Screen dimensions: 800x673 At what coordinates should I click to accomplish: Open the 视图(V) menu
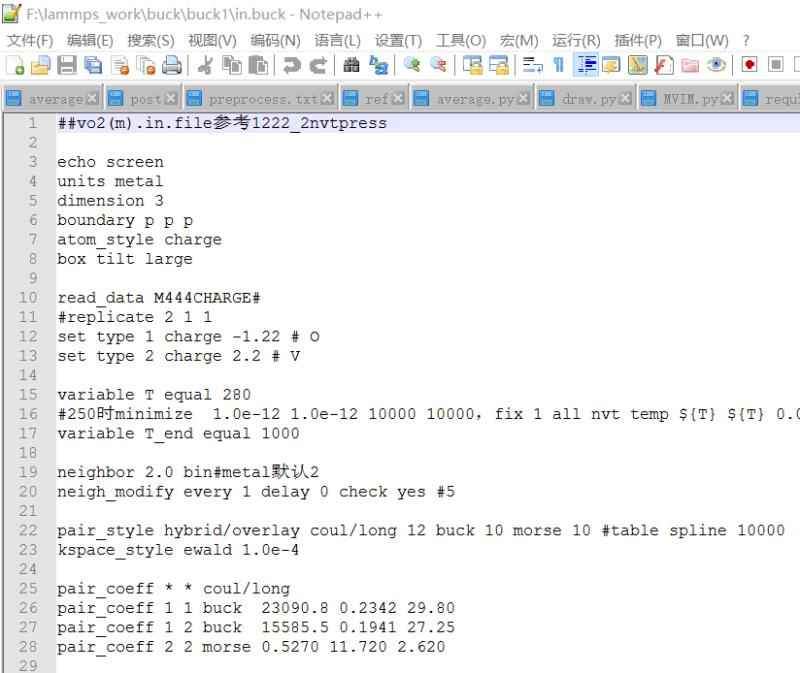click(212, 40)
